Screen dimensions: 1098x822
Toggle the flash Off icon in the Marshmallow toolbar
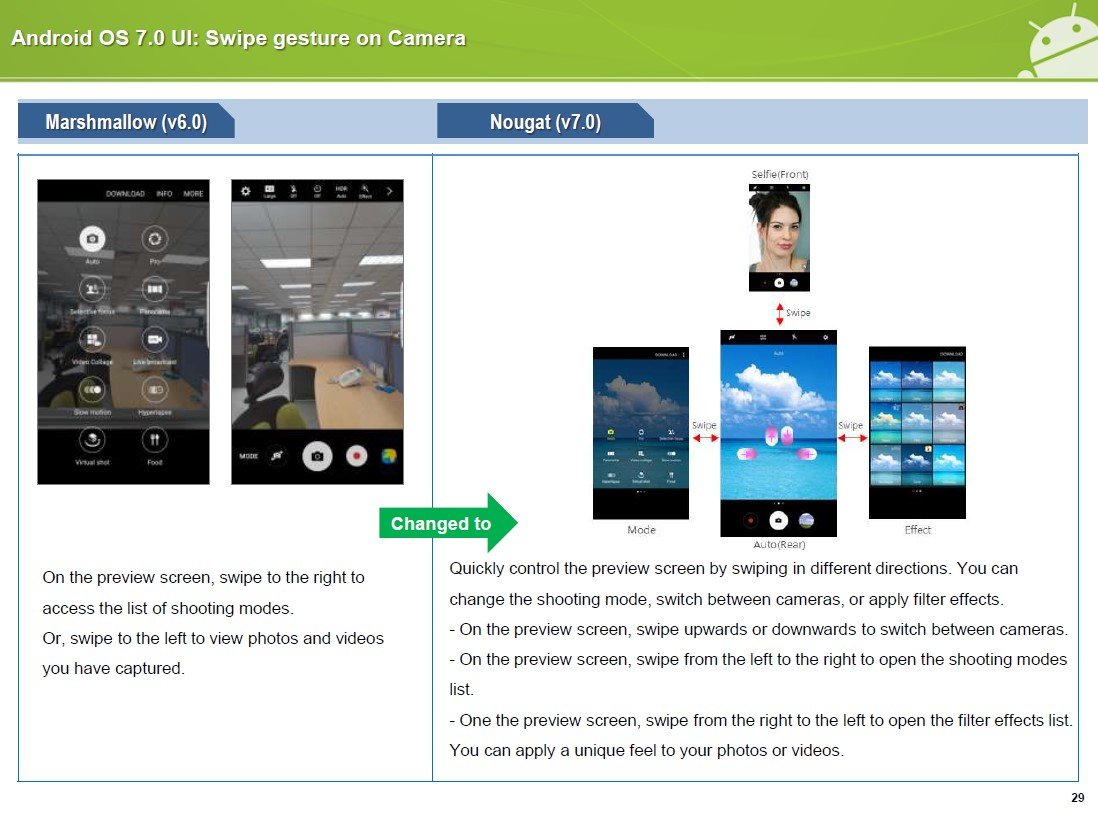tap(293, 190)
